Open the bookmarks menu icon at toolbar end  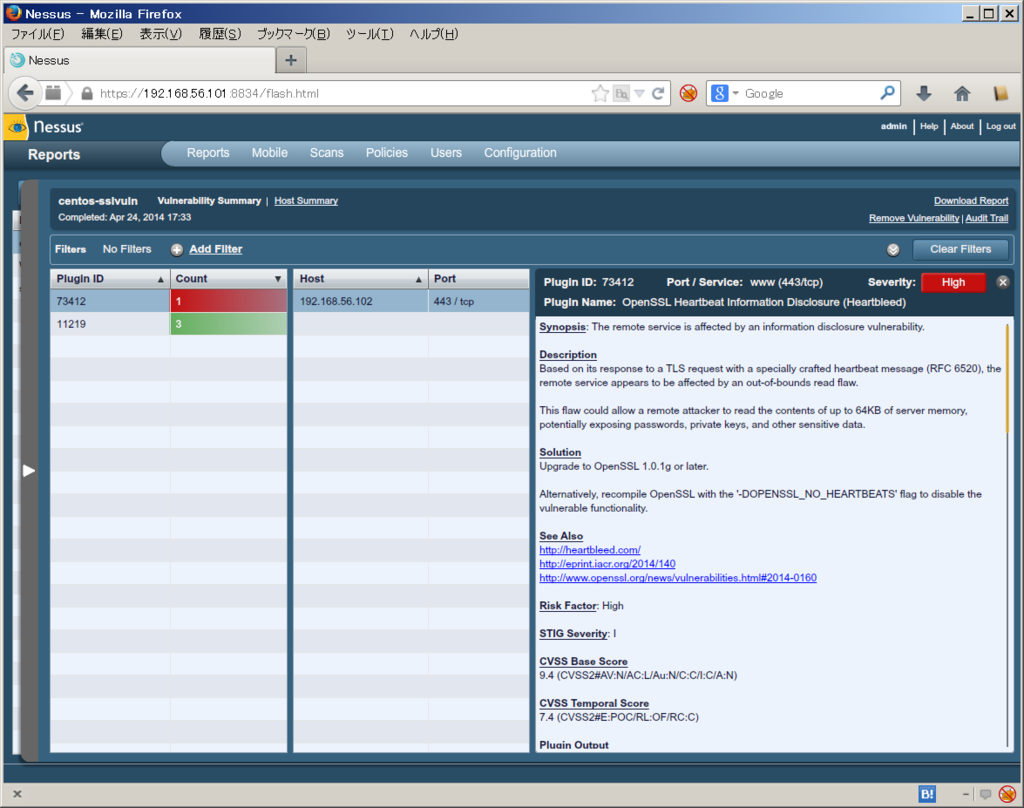tap(1000, 93)
